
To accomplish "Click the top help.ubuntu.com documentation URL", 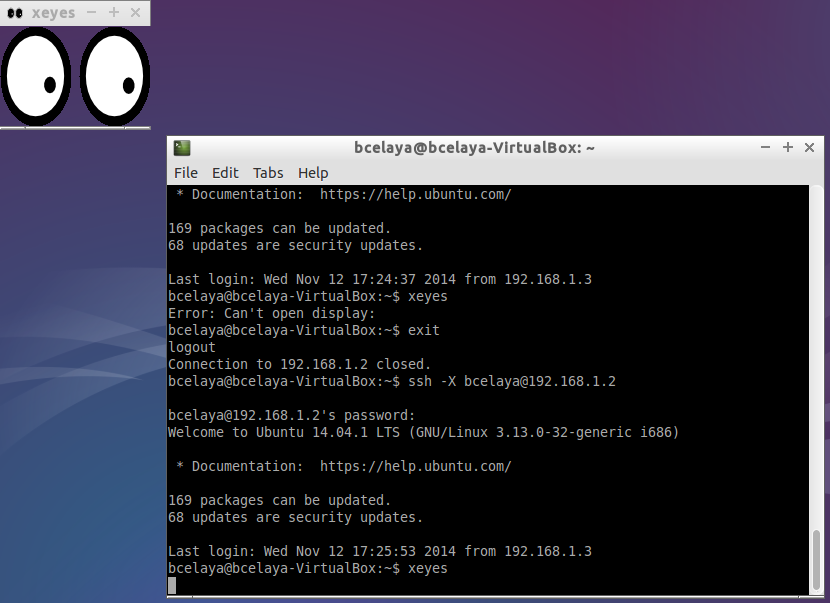I will point(416,194).
